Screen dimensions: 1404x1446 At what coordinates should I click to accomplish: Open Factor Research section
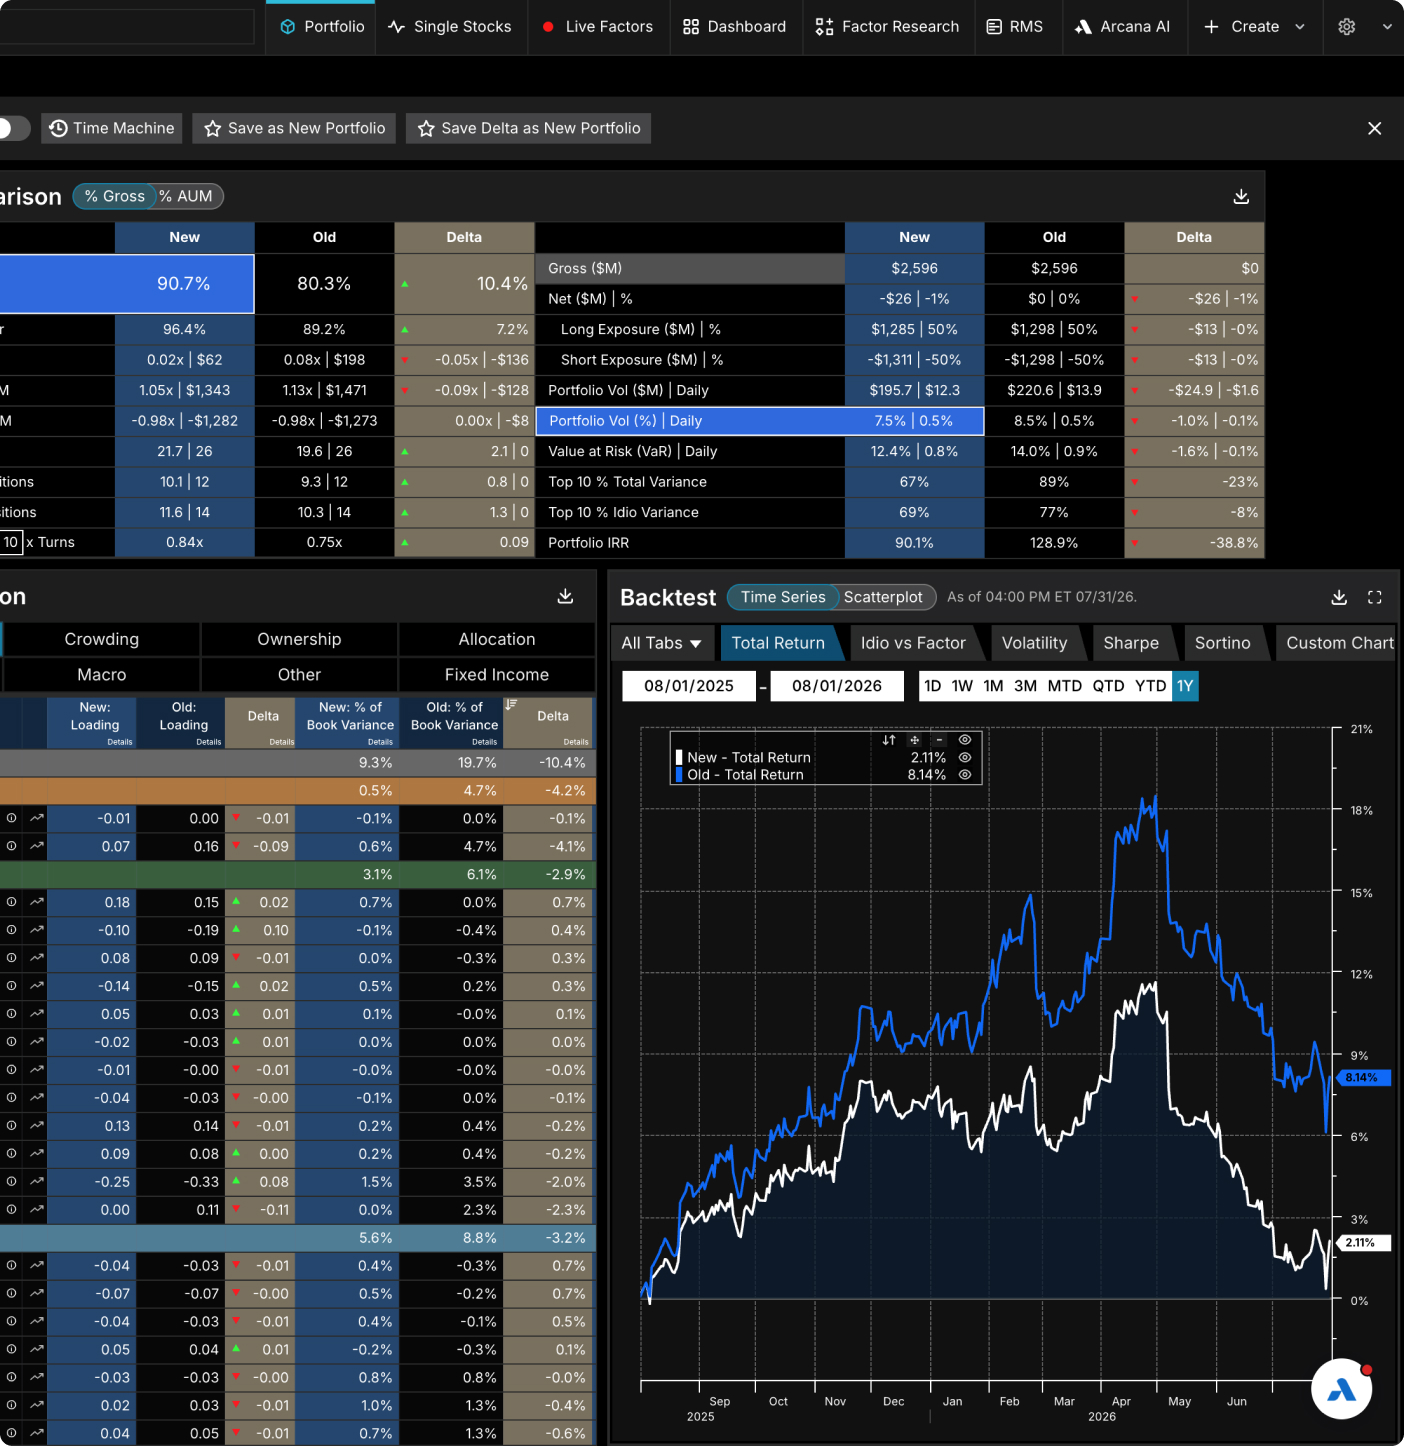click(x=887, y=27)
